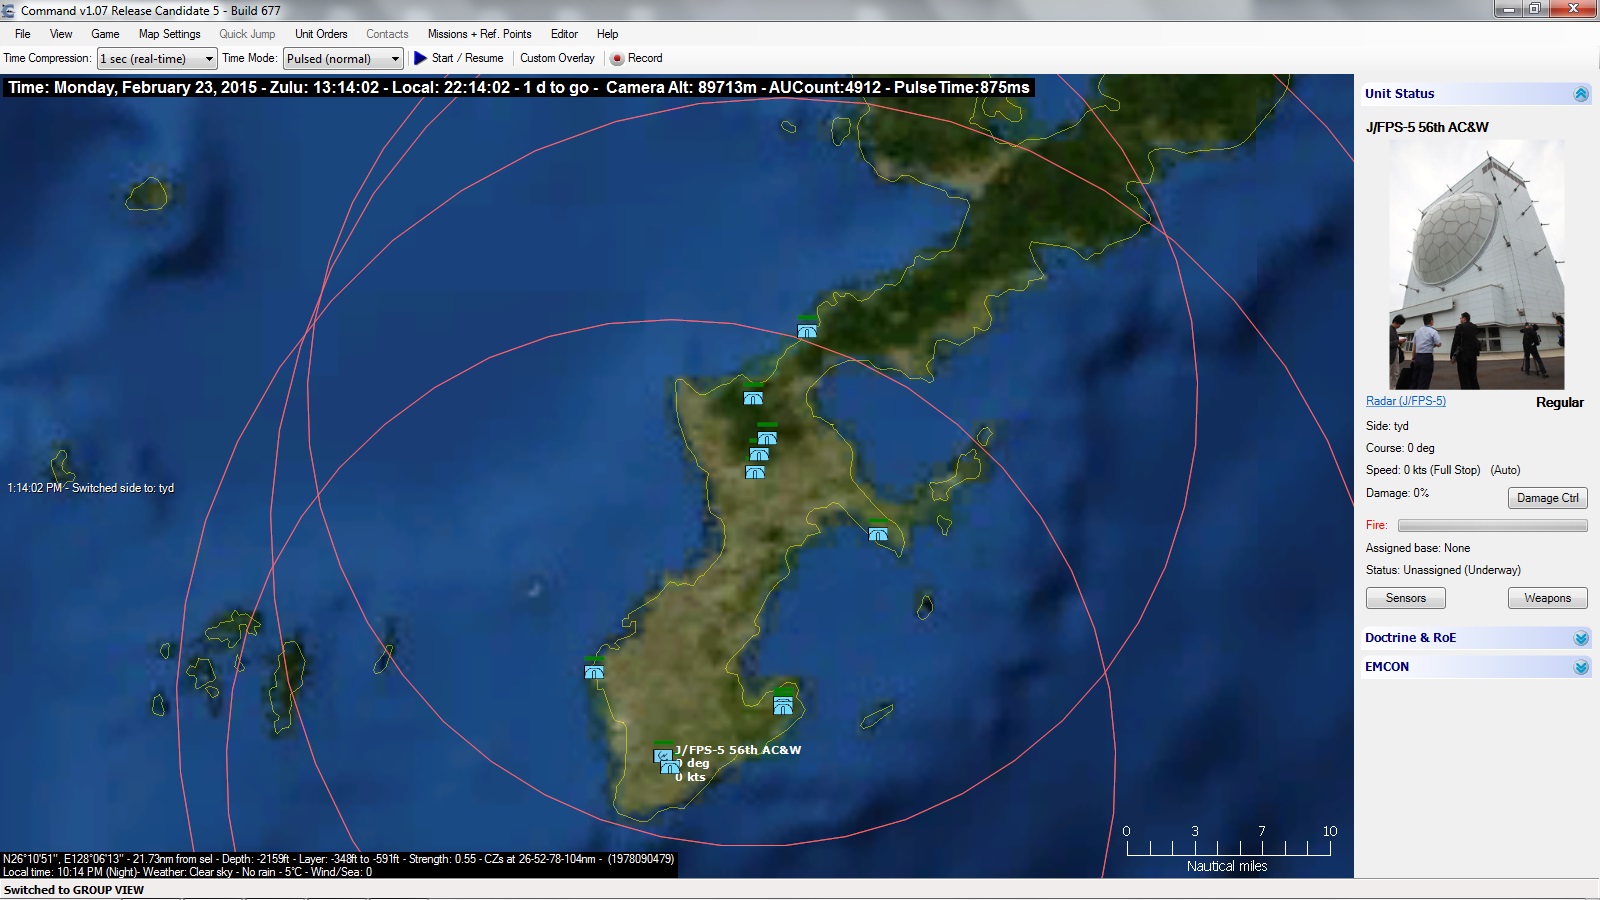Select the northernmost facility unit icon on the map
Viewport: 1600px width, 900px height.
(x=807, y=330)
